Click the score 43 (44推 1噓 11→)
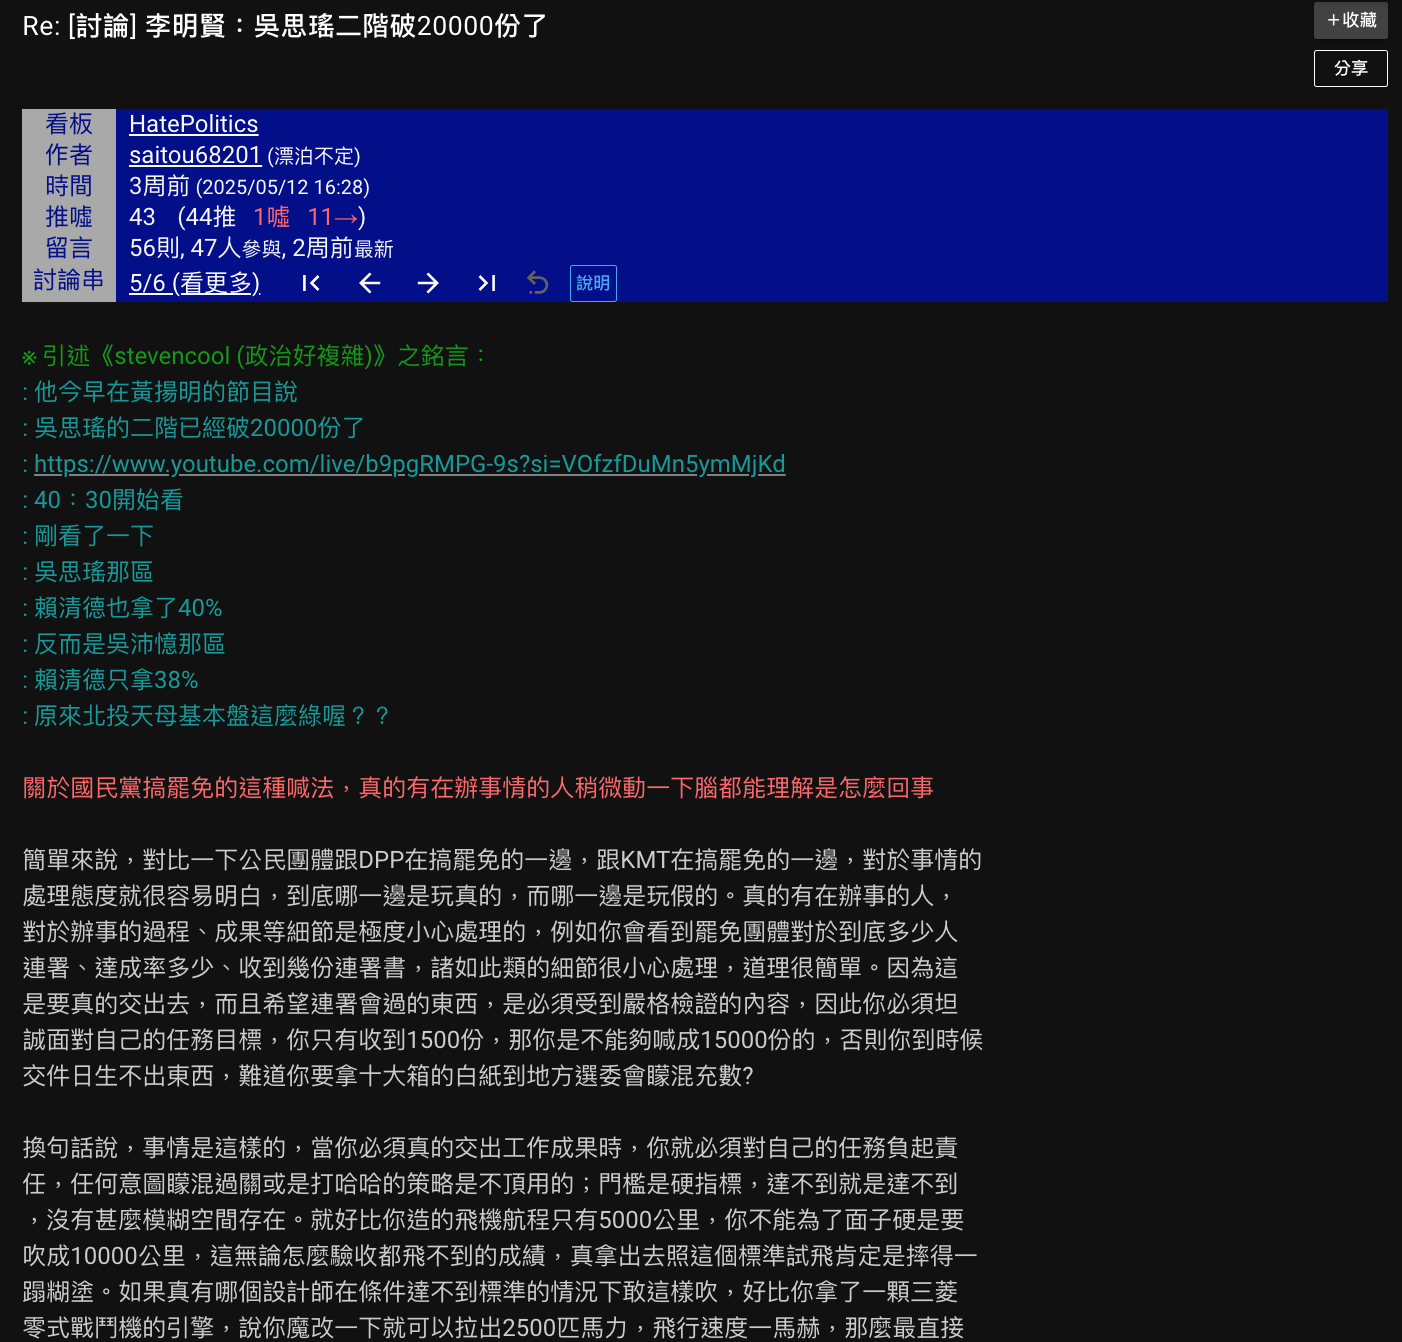The height and width of the screenshot is (1342, 1402). pyautogui.click(x=247, y=217)
